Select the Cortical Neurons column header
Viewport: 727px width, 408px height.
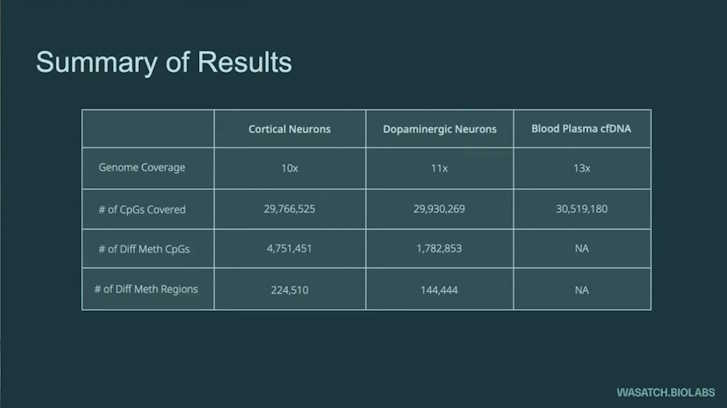[x=290, y=129]
